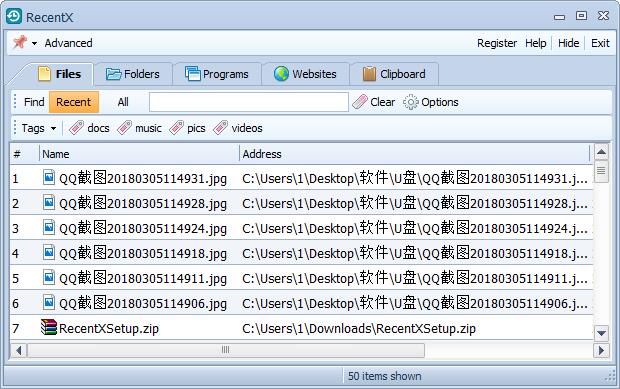
Task: Click the image icon of QQ截图20180305114906.jpg
Action: (x=49, y=302)
